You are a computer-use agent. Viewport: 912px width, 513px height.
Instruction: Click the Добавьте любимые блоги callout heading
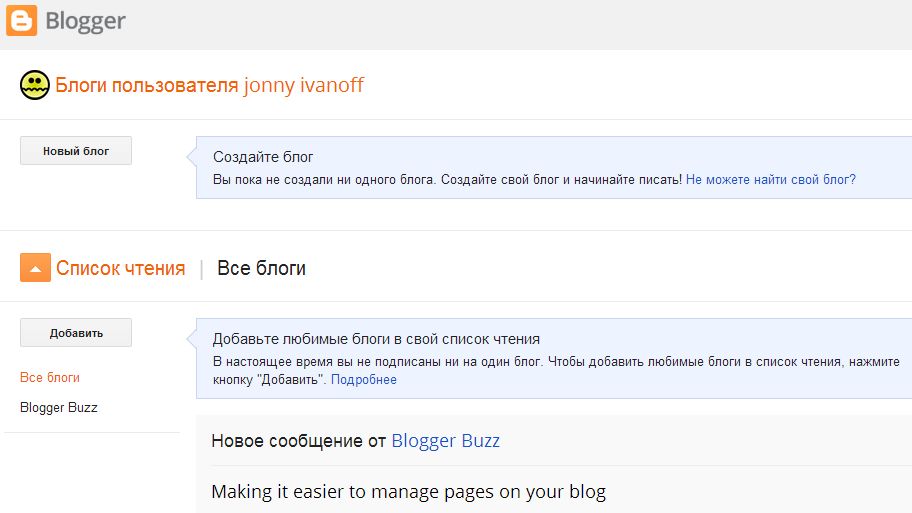[x=376, y=339]
